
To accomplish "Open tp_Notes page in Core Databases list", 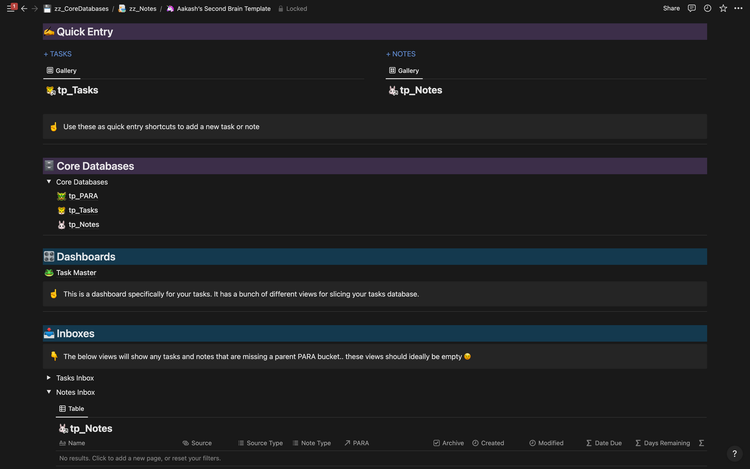I will [84, 225].
